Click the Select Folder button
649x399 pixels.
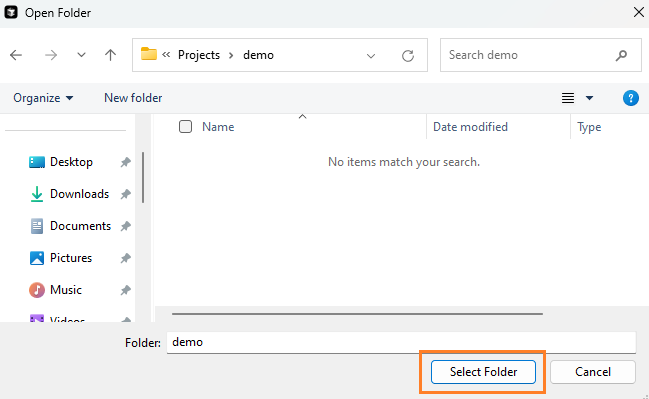click(x=483, y=372)
